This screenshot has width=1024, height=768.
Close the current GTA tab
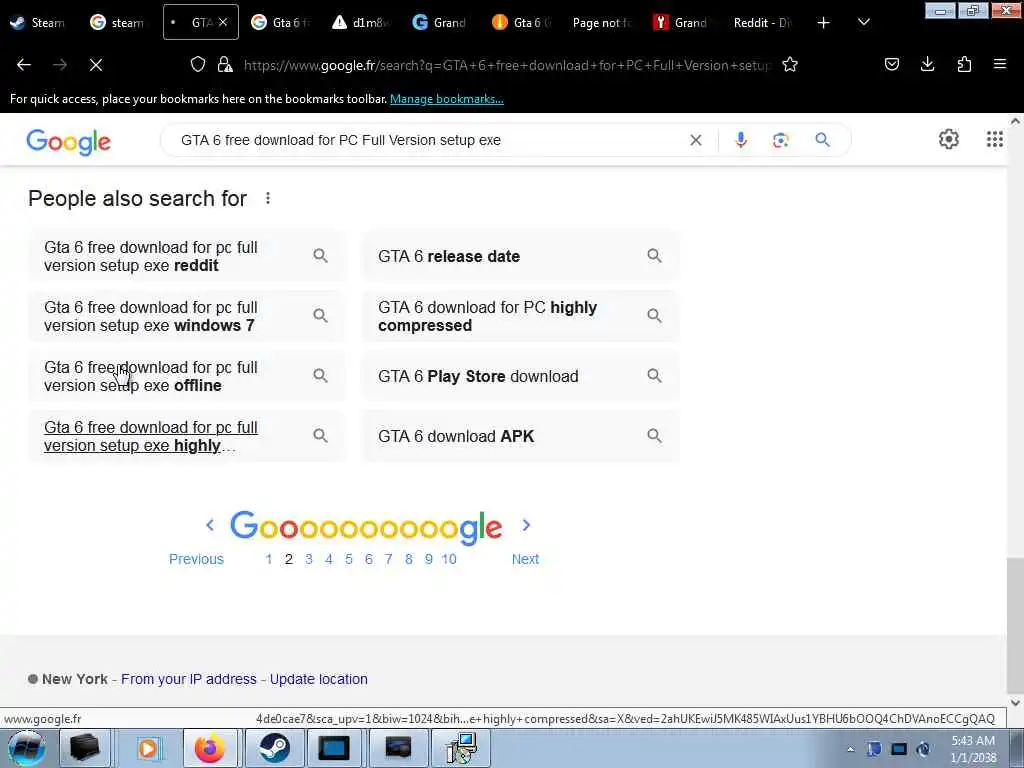click(x=223, y=22)
